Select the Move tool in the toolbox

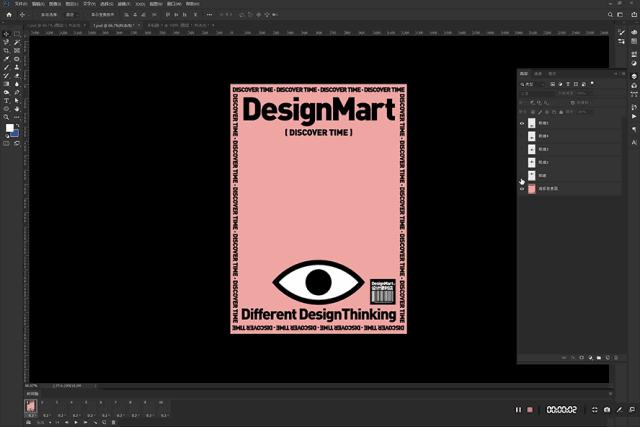pos(6,34)
